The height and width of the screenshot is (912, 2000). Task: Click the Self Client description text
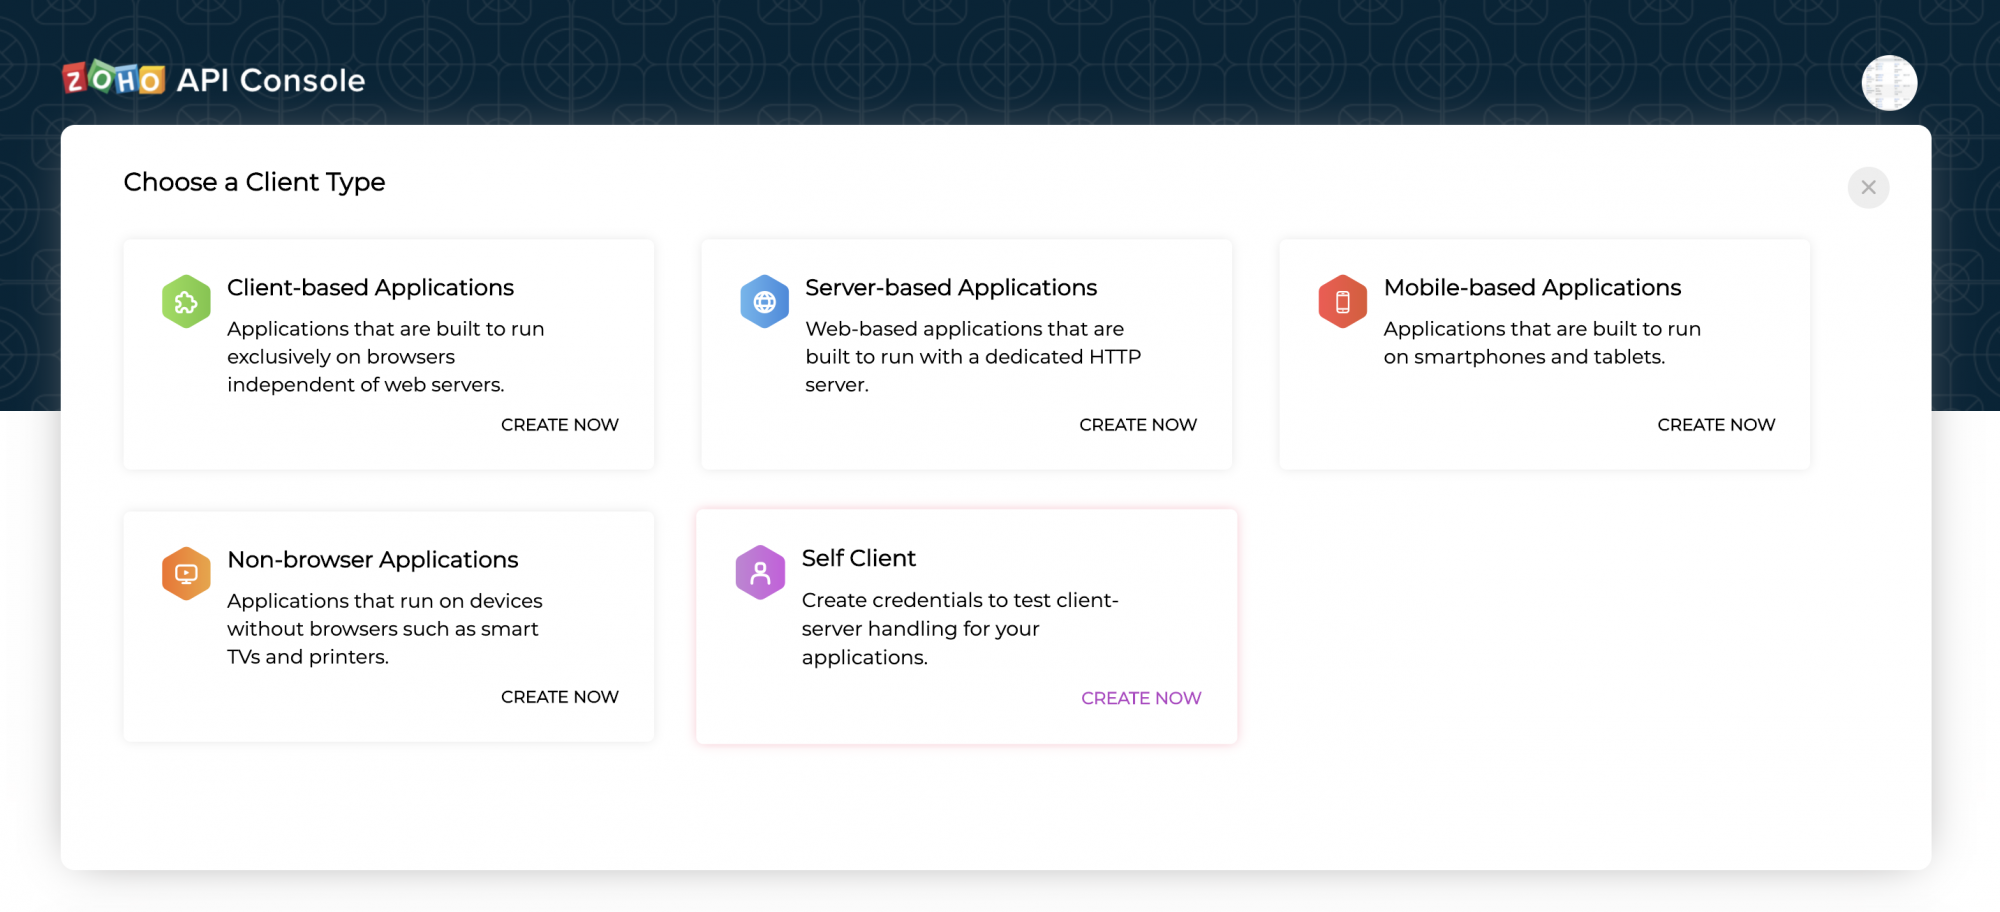click(x=959, y=628)
